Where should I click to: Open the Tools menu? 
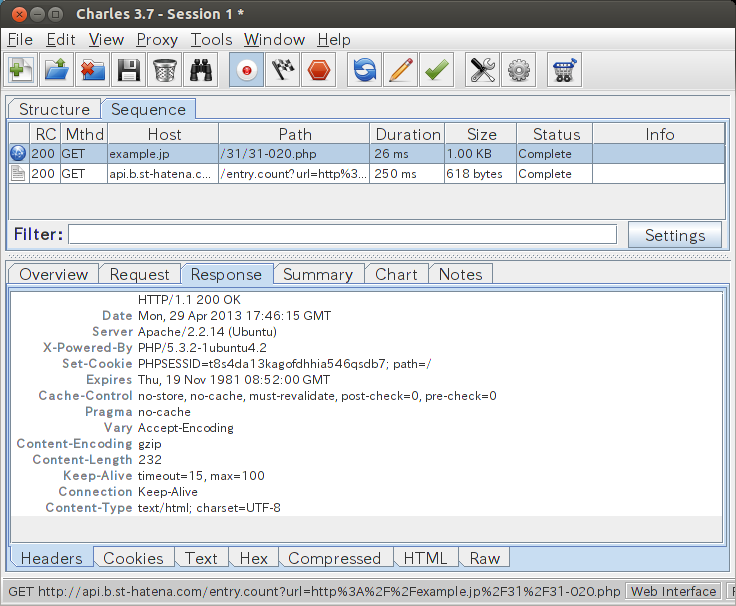211,40
